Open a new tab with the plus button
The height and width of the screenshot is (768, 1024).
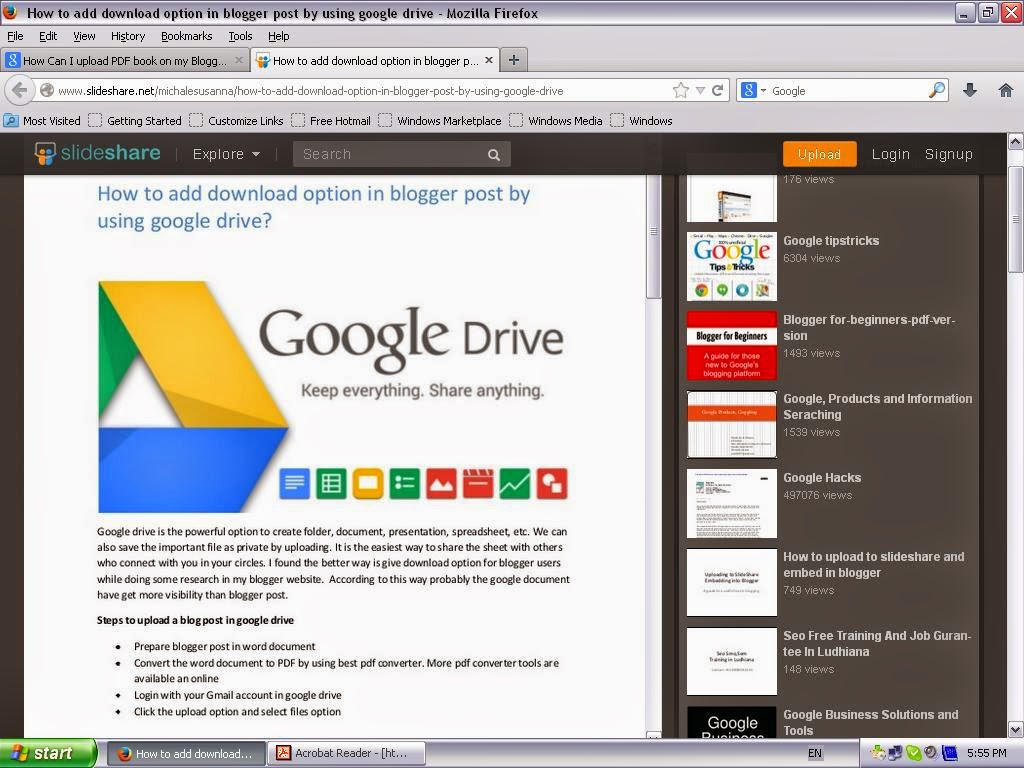click(x=514, y=60)
